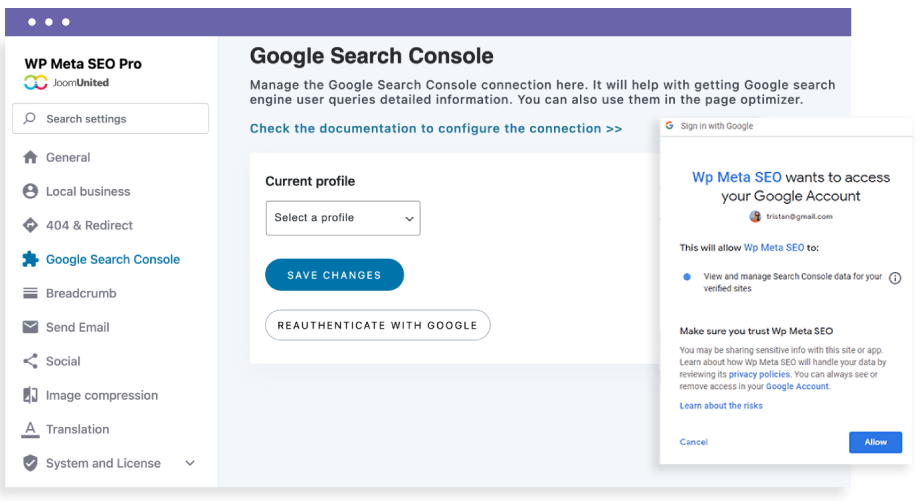Allow Wp Meta SEO account access
This screenshot has width=921, height=501.
pos(875,442)
